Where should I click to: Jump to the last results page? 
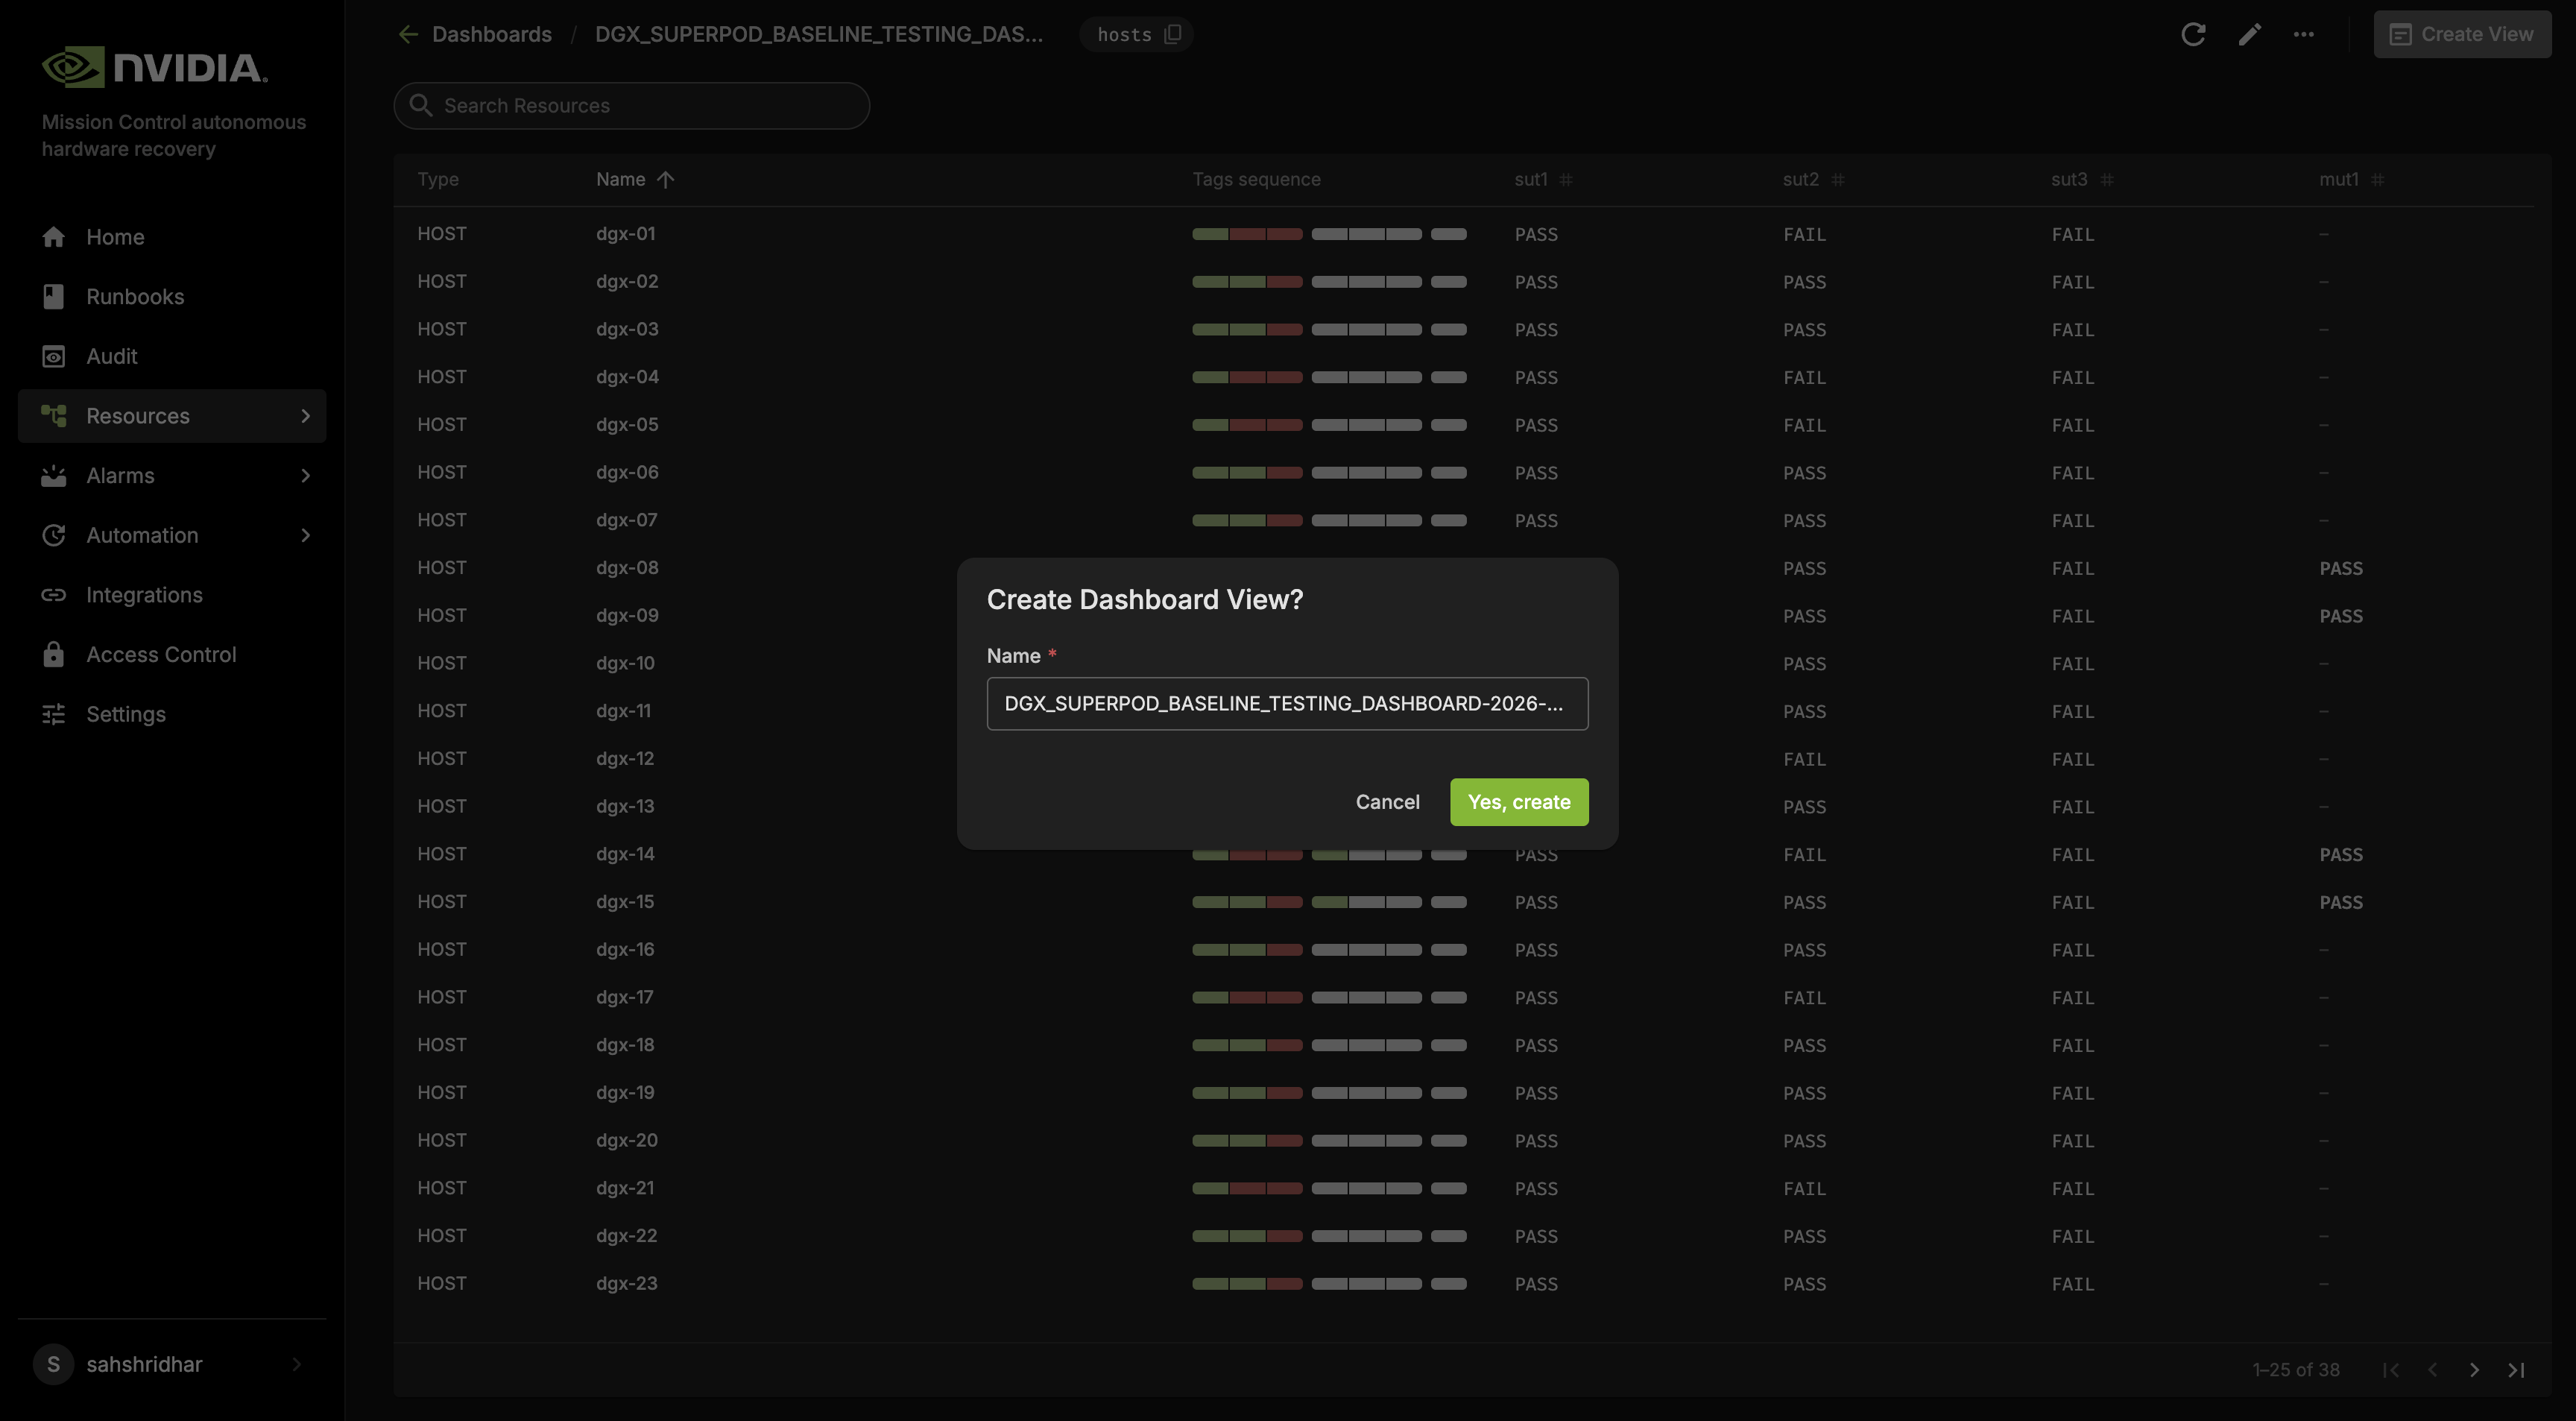click(x=2516, y=1370)
